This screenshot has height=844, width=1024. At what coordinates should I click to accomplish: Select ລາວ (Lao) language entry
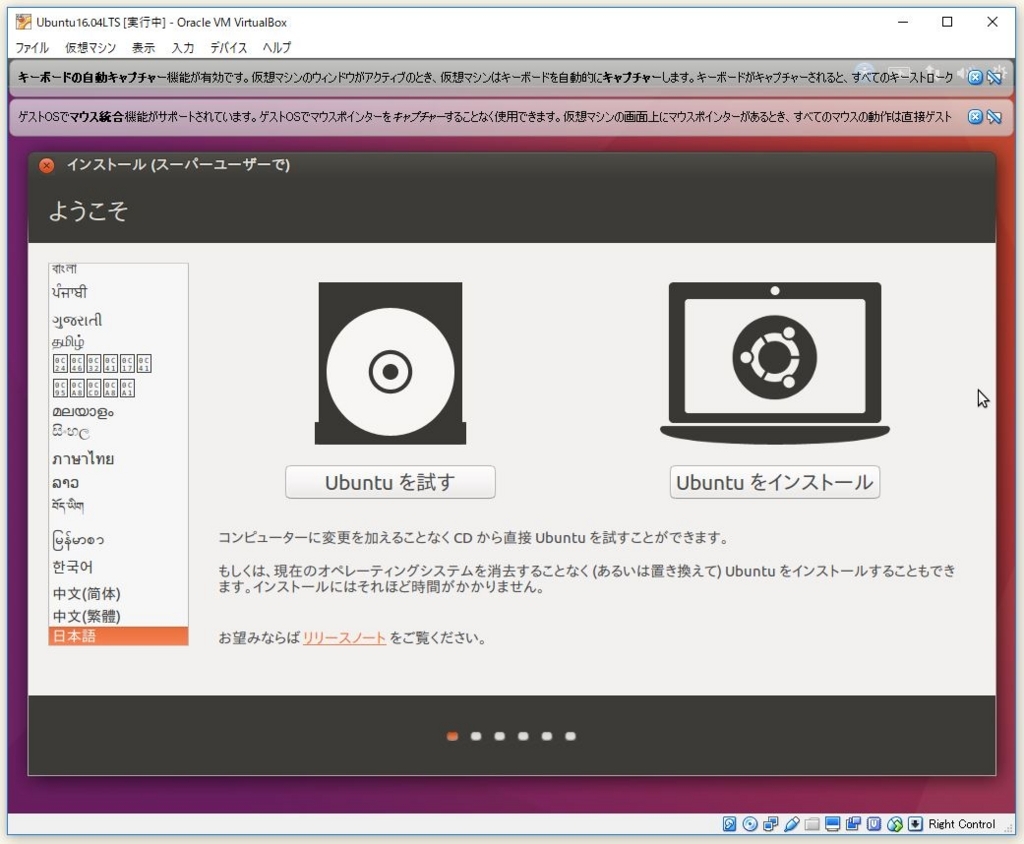[x=65, y=483]
